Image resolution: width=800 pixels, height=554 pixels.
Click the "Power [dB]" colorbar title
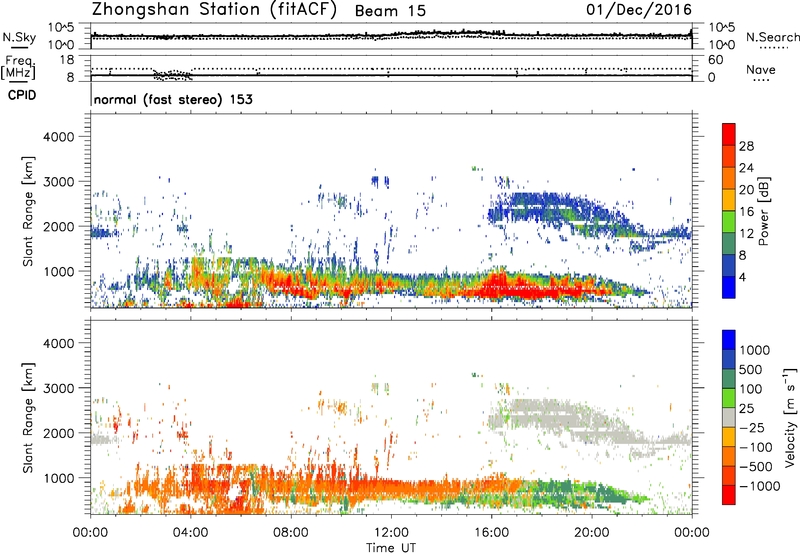pyautogui.click(x=763, y=211)
